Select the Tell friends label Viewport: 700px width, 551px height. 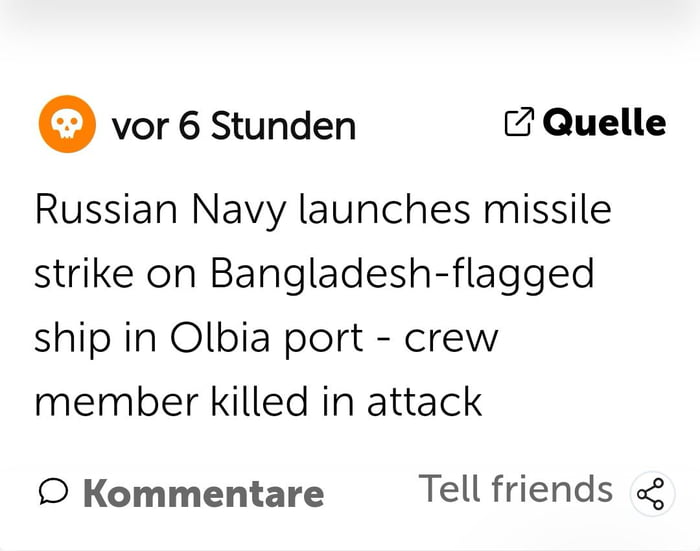click(x=515, y=489)
